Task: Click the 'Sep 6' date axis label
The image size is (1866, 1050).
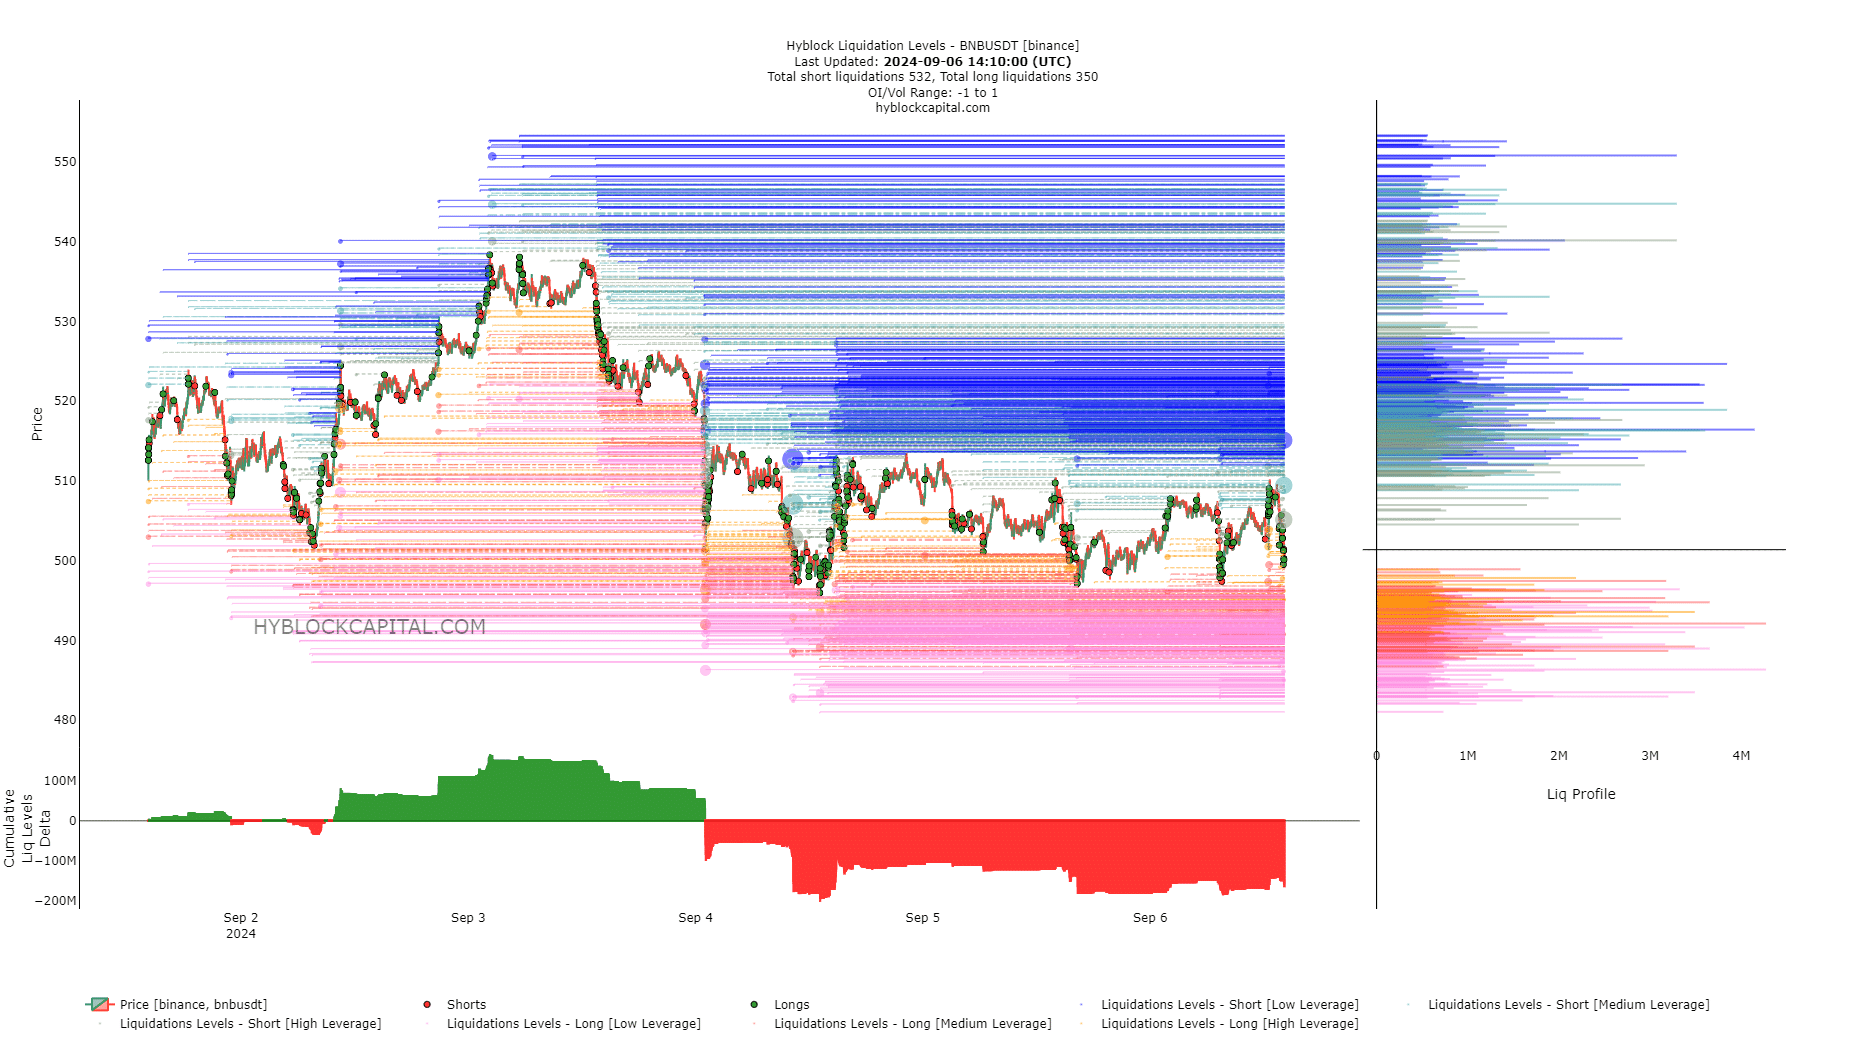Action: pos(1149,917)
